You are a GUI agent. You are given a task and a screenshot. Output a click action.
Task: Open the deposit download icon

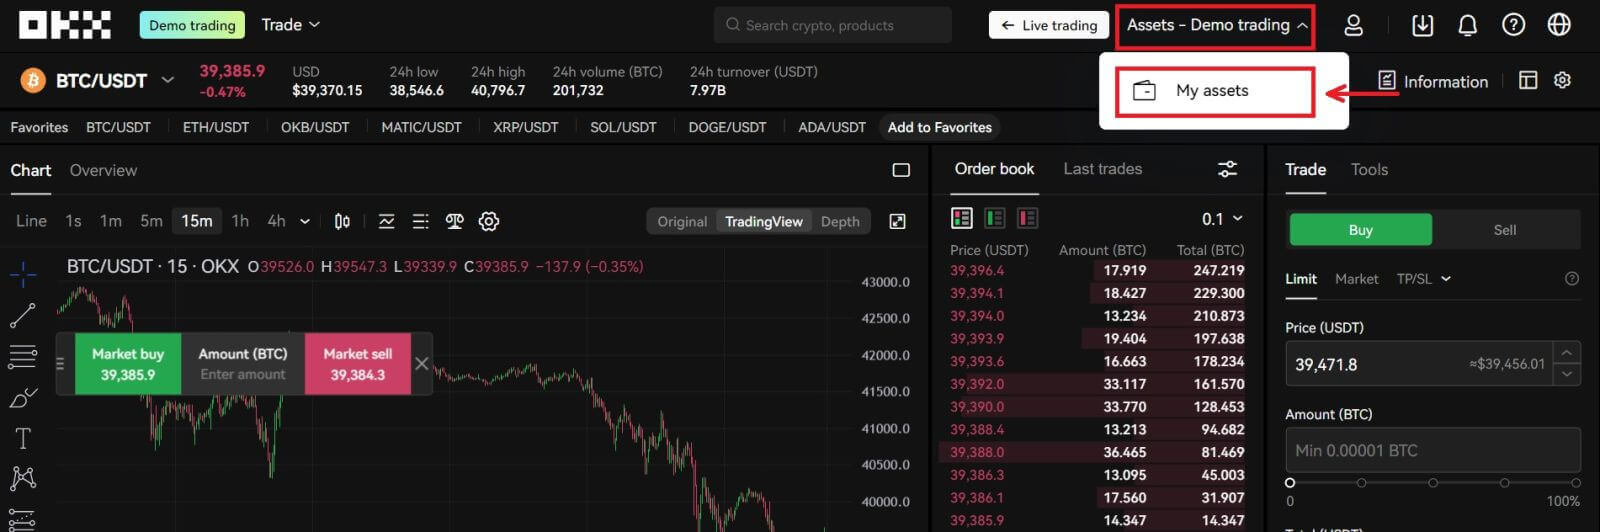pos(1422,25)
